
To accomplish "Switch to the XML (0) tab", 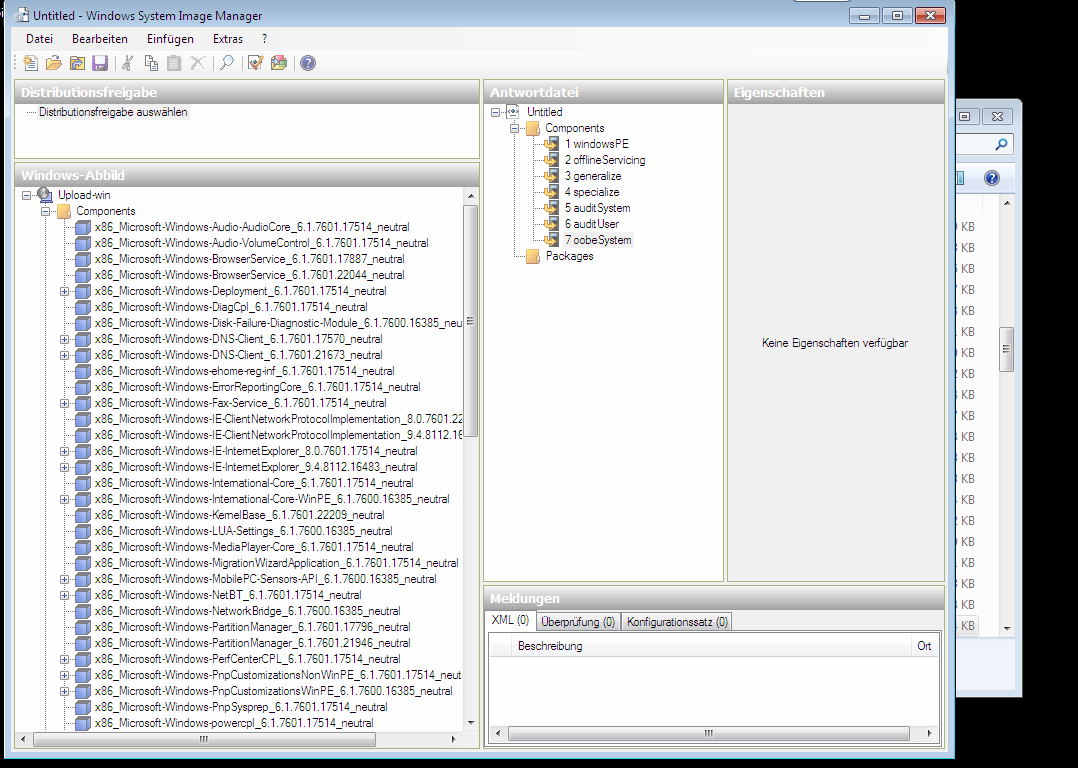I will [x=510, y=620].
